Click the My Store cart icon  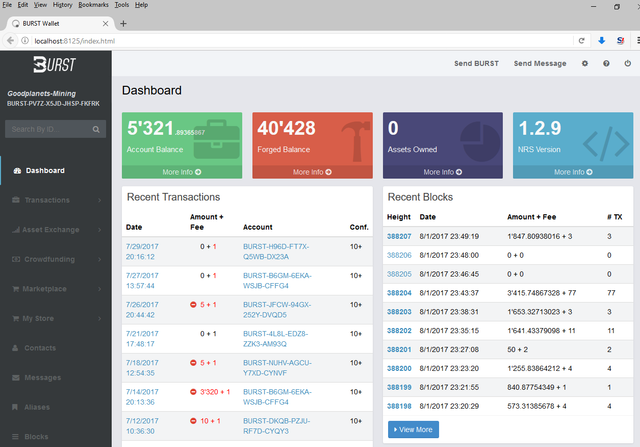(16, 318)
